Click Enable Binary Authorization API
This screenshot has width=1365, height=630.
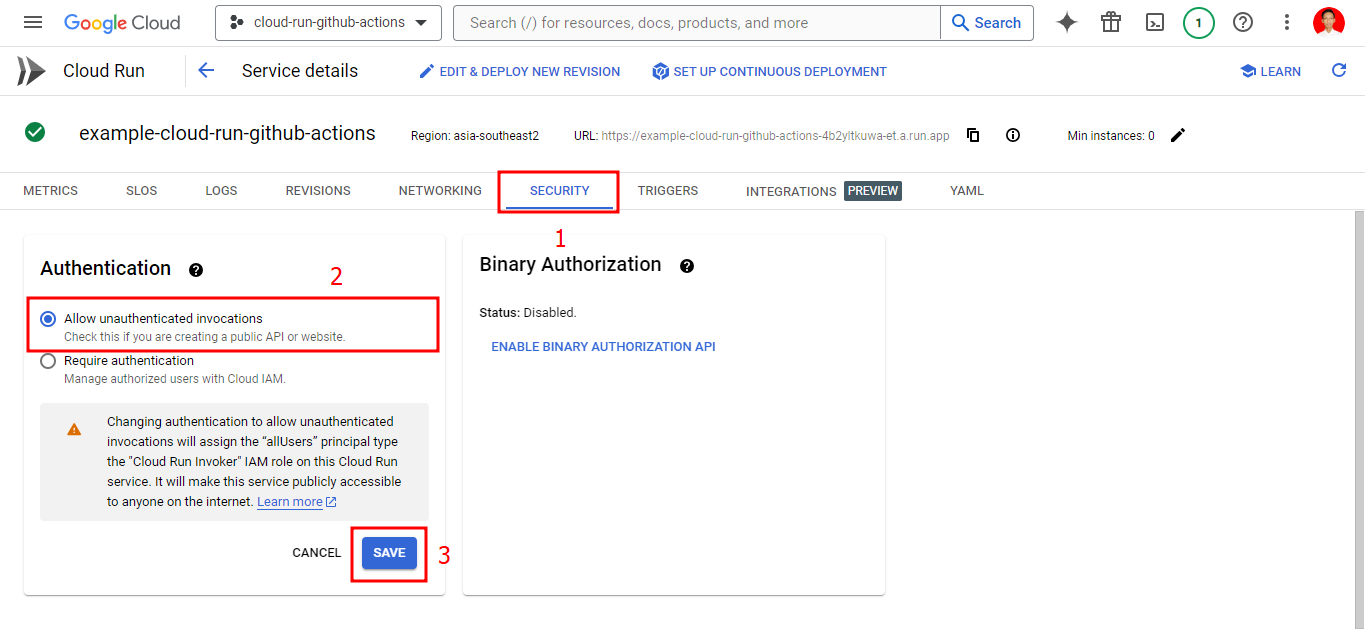[x=603, y=347]
